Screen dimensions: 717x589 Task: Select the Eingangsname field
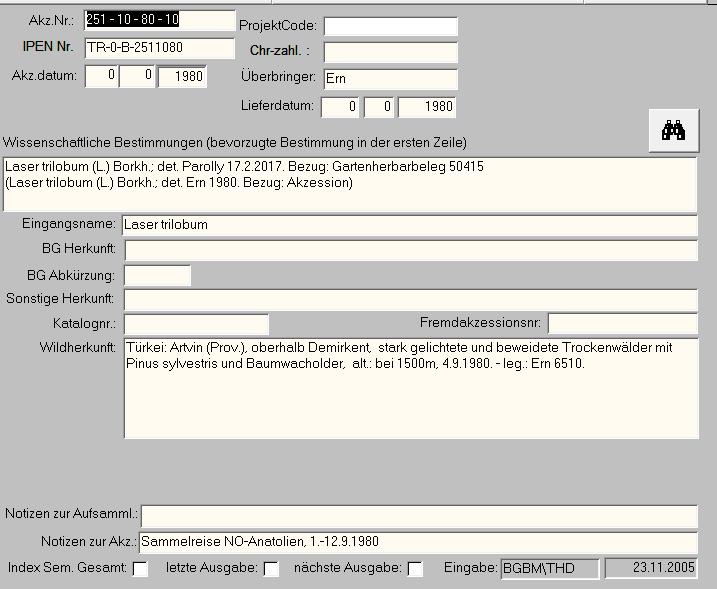[409, 225]
